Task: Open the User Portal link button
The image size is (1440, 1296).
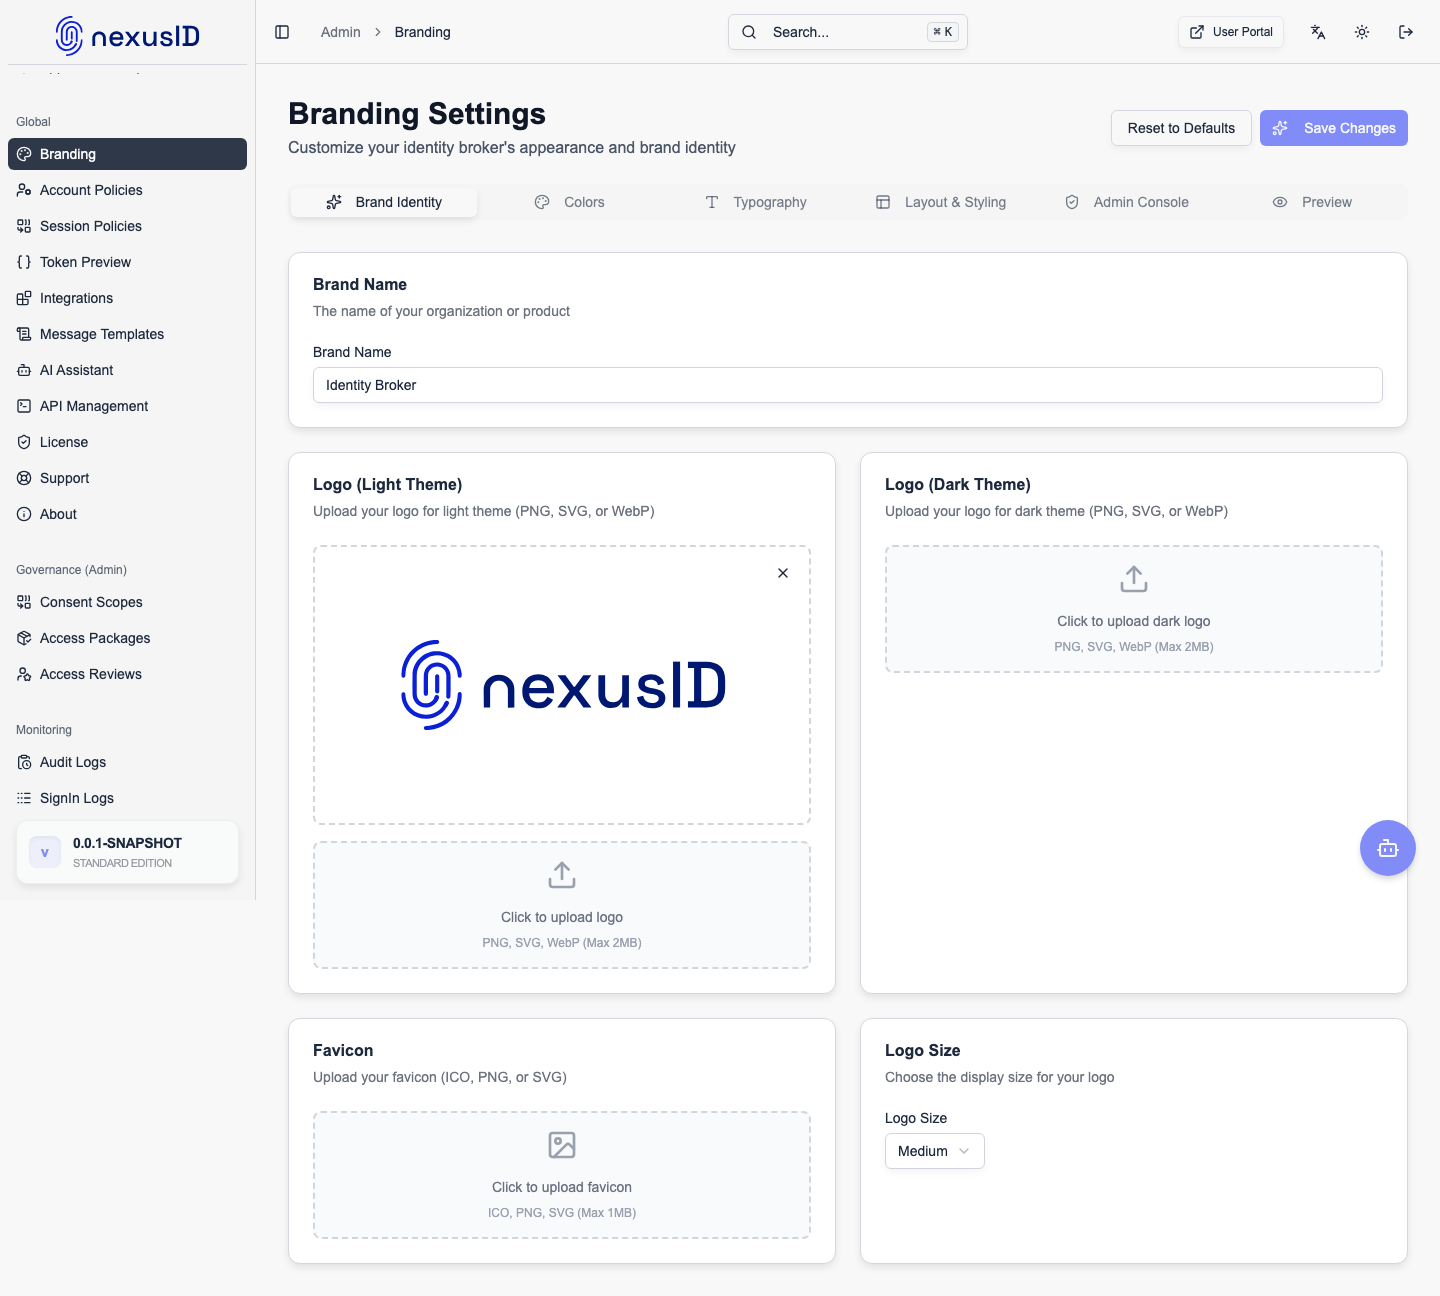Action: [x=1231, y=32]
